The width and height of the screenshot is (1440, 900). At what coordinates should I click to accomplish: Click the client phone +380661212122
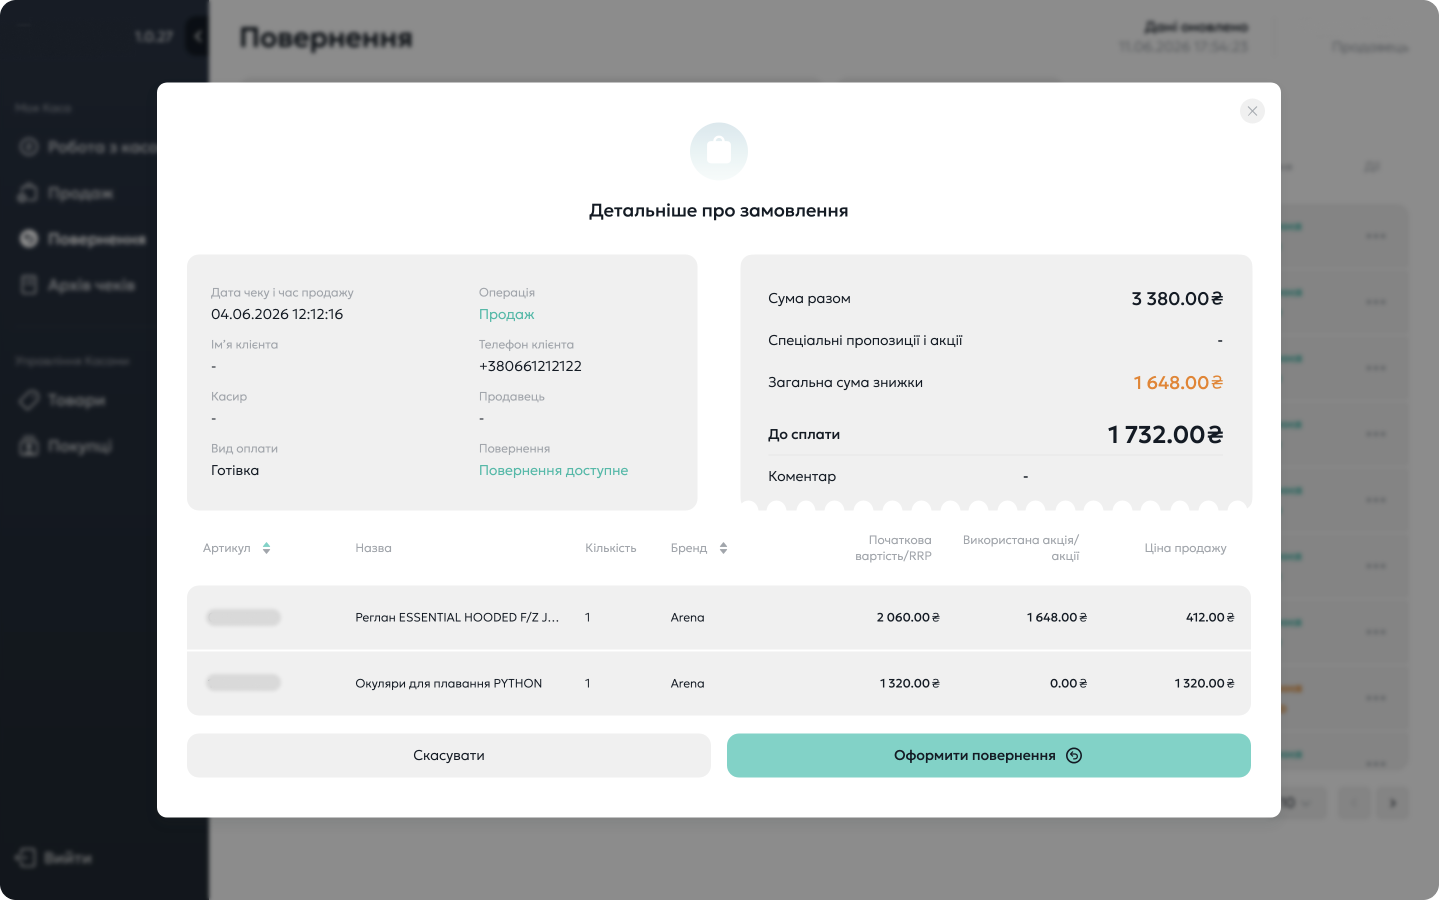pos(530,366)
